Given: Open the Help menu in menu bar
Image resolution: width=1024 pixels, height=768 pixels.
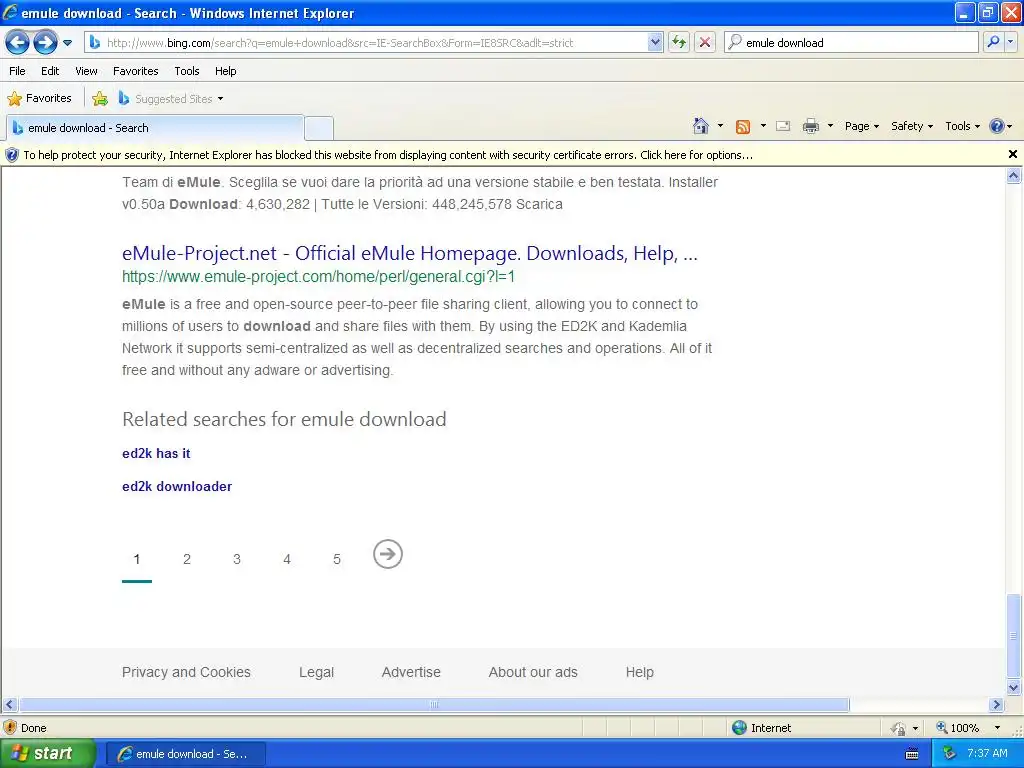Looking at the screenshot, I should [225, 71].
